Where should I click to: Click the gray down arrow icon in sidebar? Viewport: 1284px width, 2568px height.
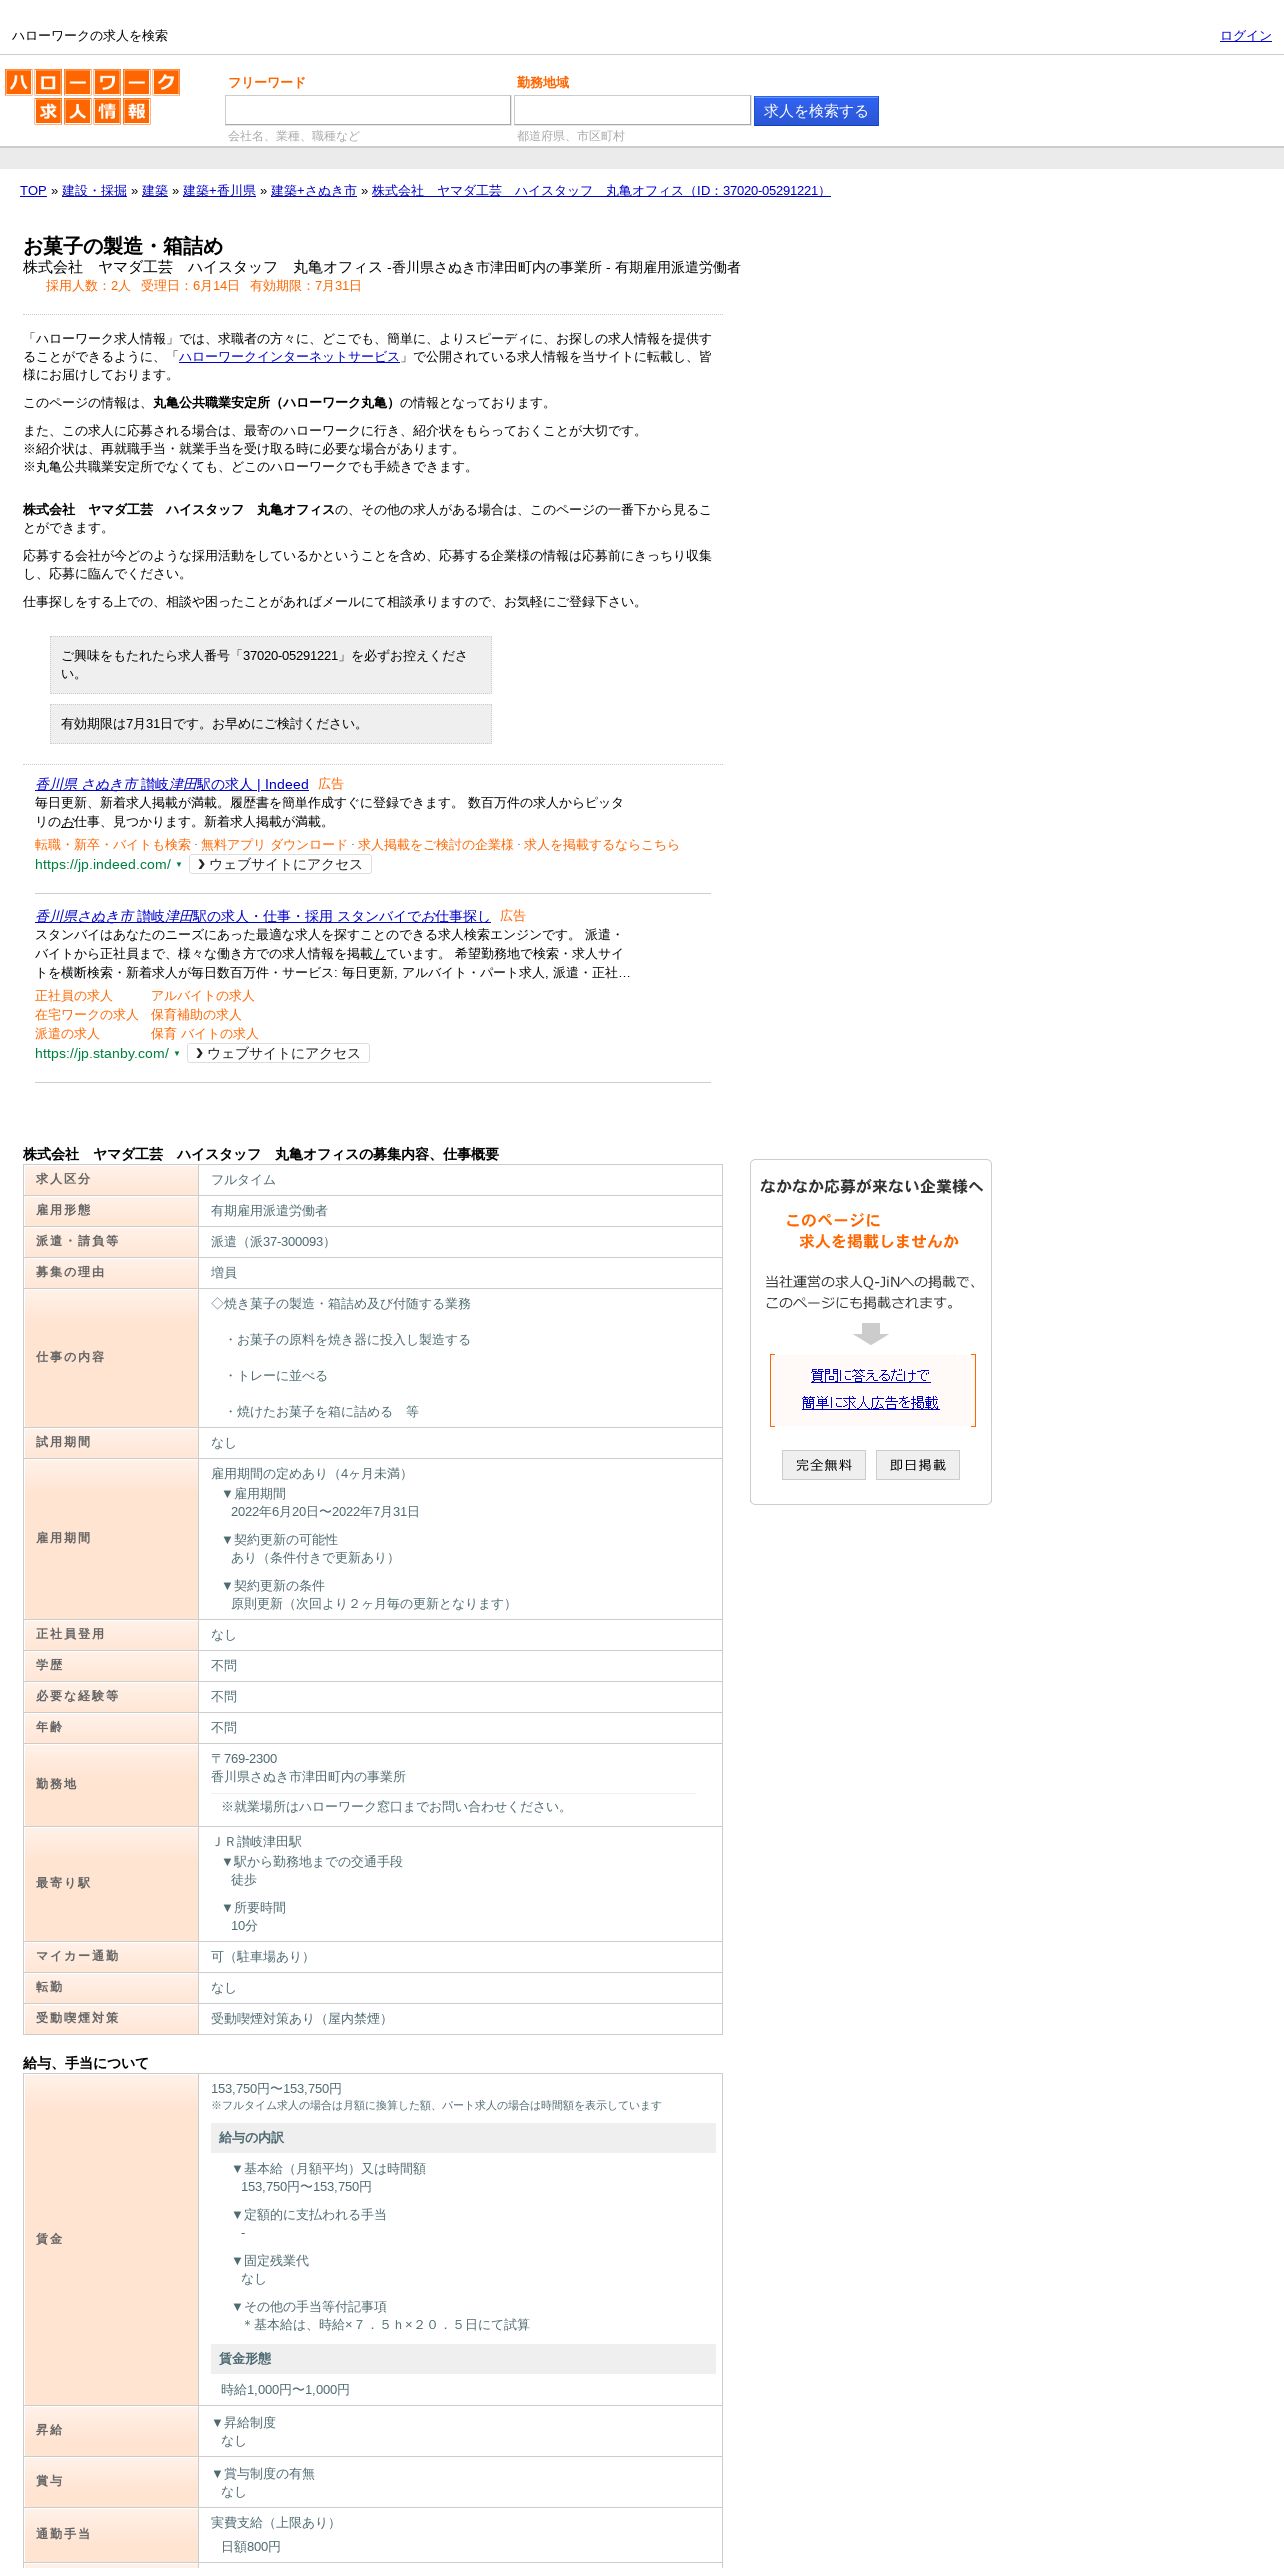871,1334
